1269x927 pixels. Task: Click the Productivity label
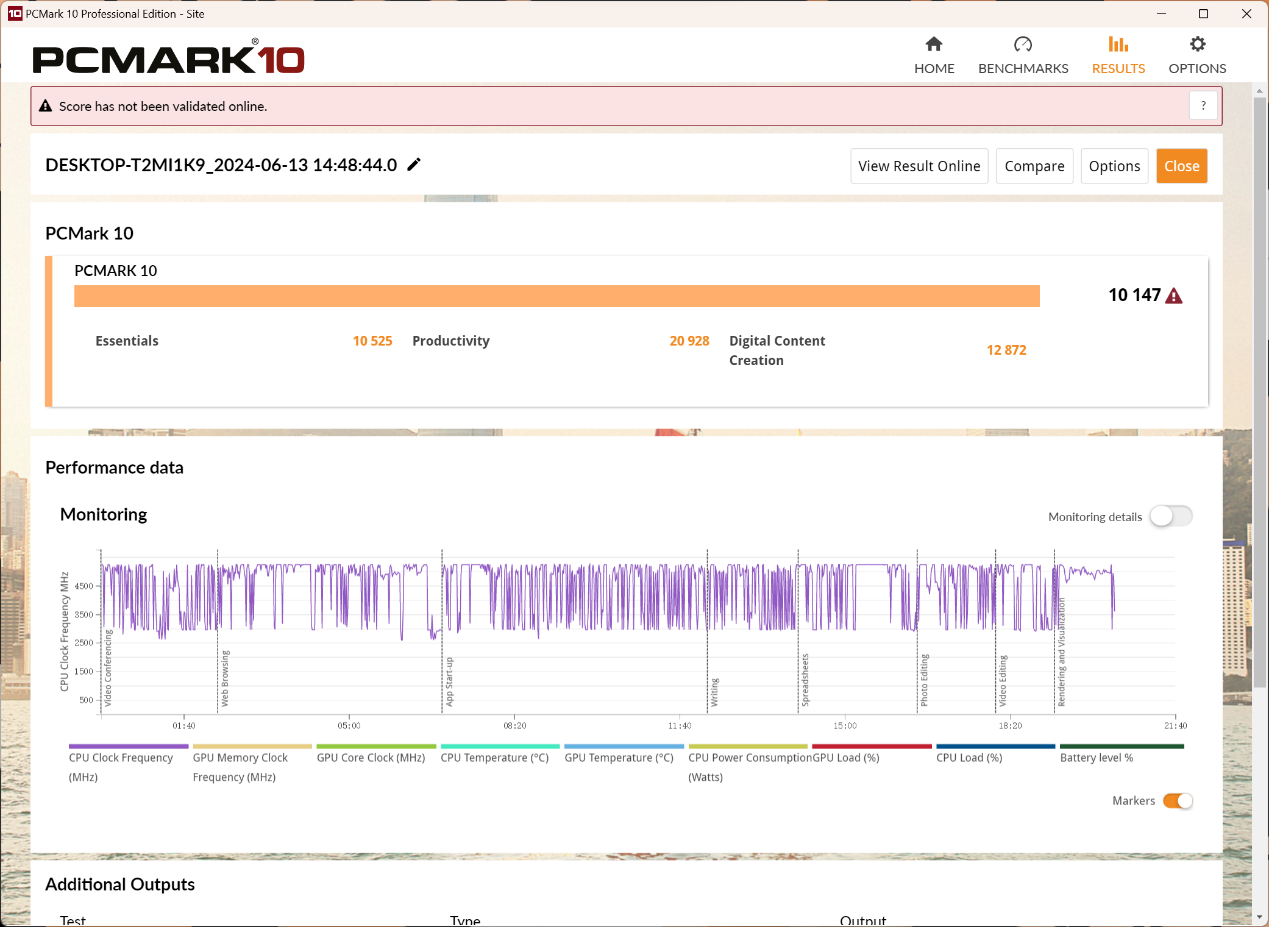[451, 341]
